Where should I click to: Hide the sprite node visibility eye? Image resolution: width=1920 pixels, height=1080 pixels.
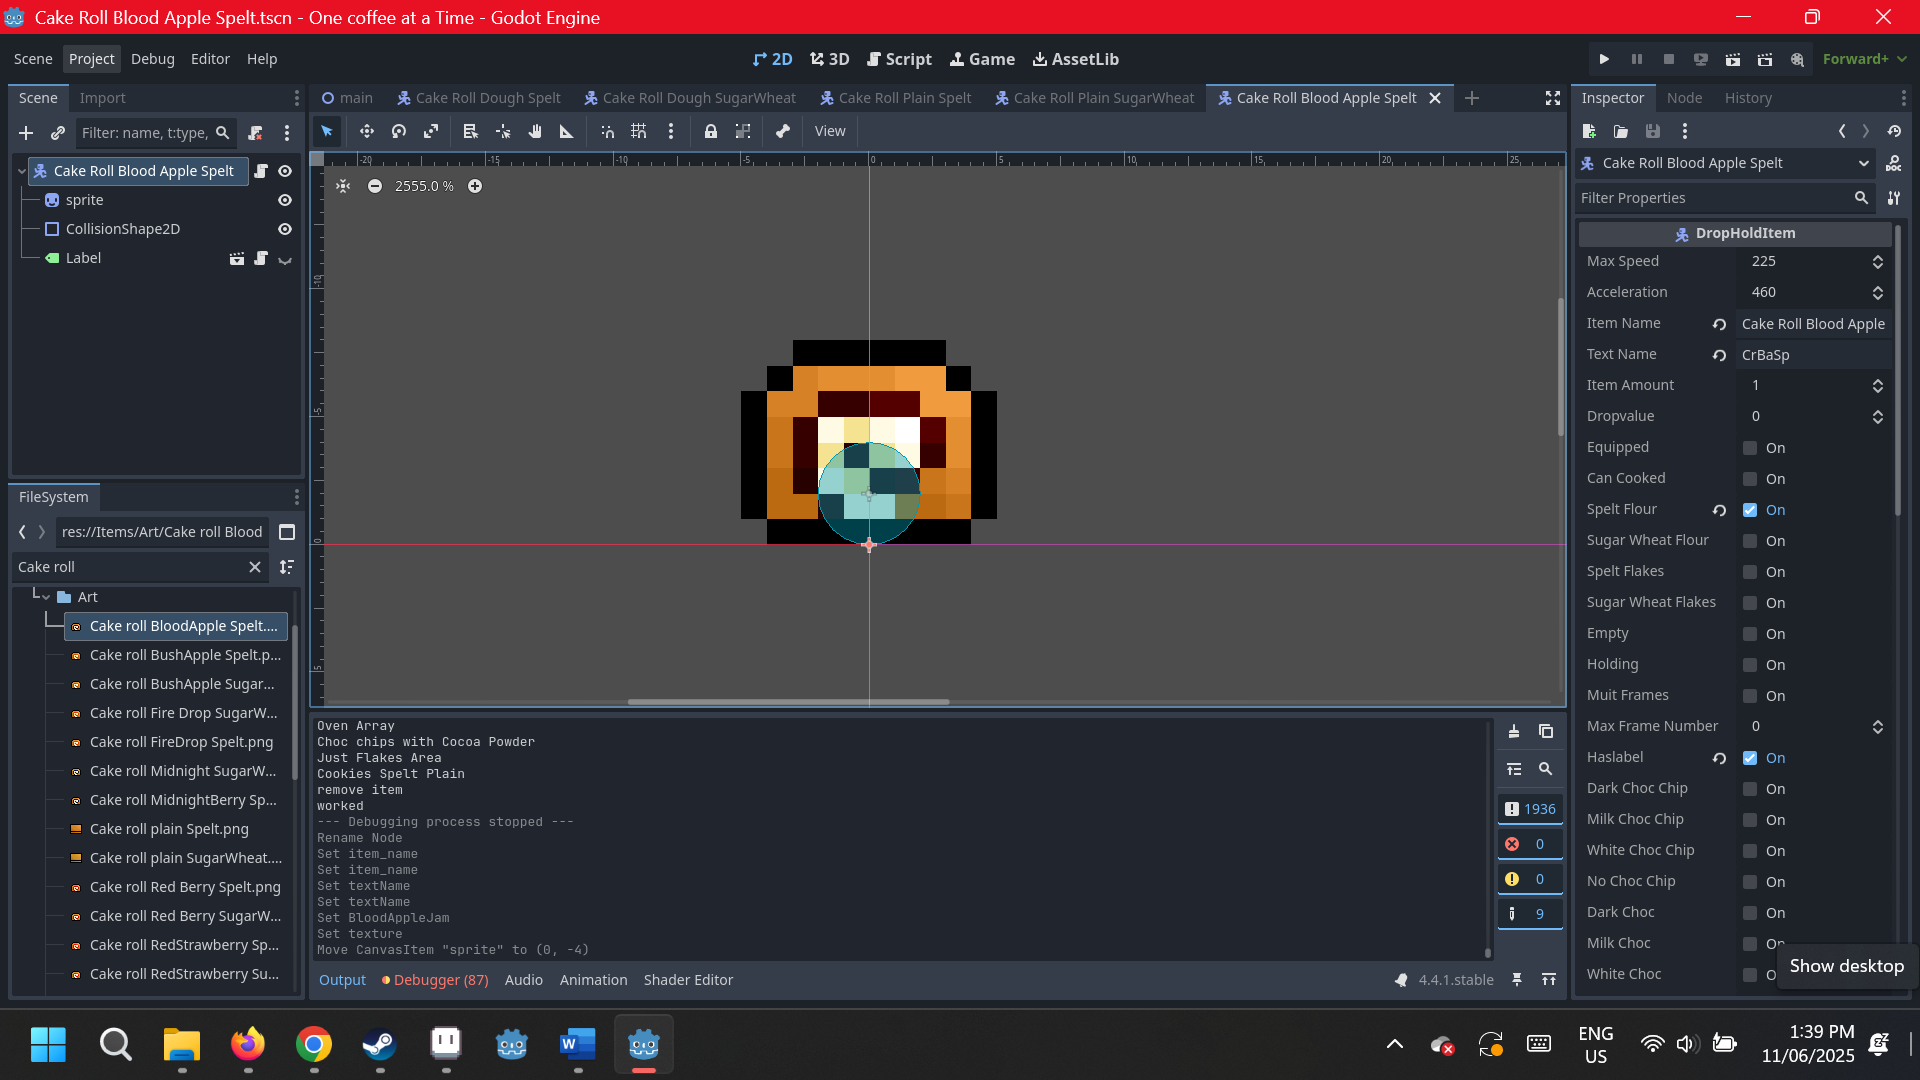click(x=285, y=200)
